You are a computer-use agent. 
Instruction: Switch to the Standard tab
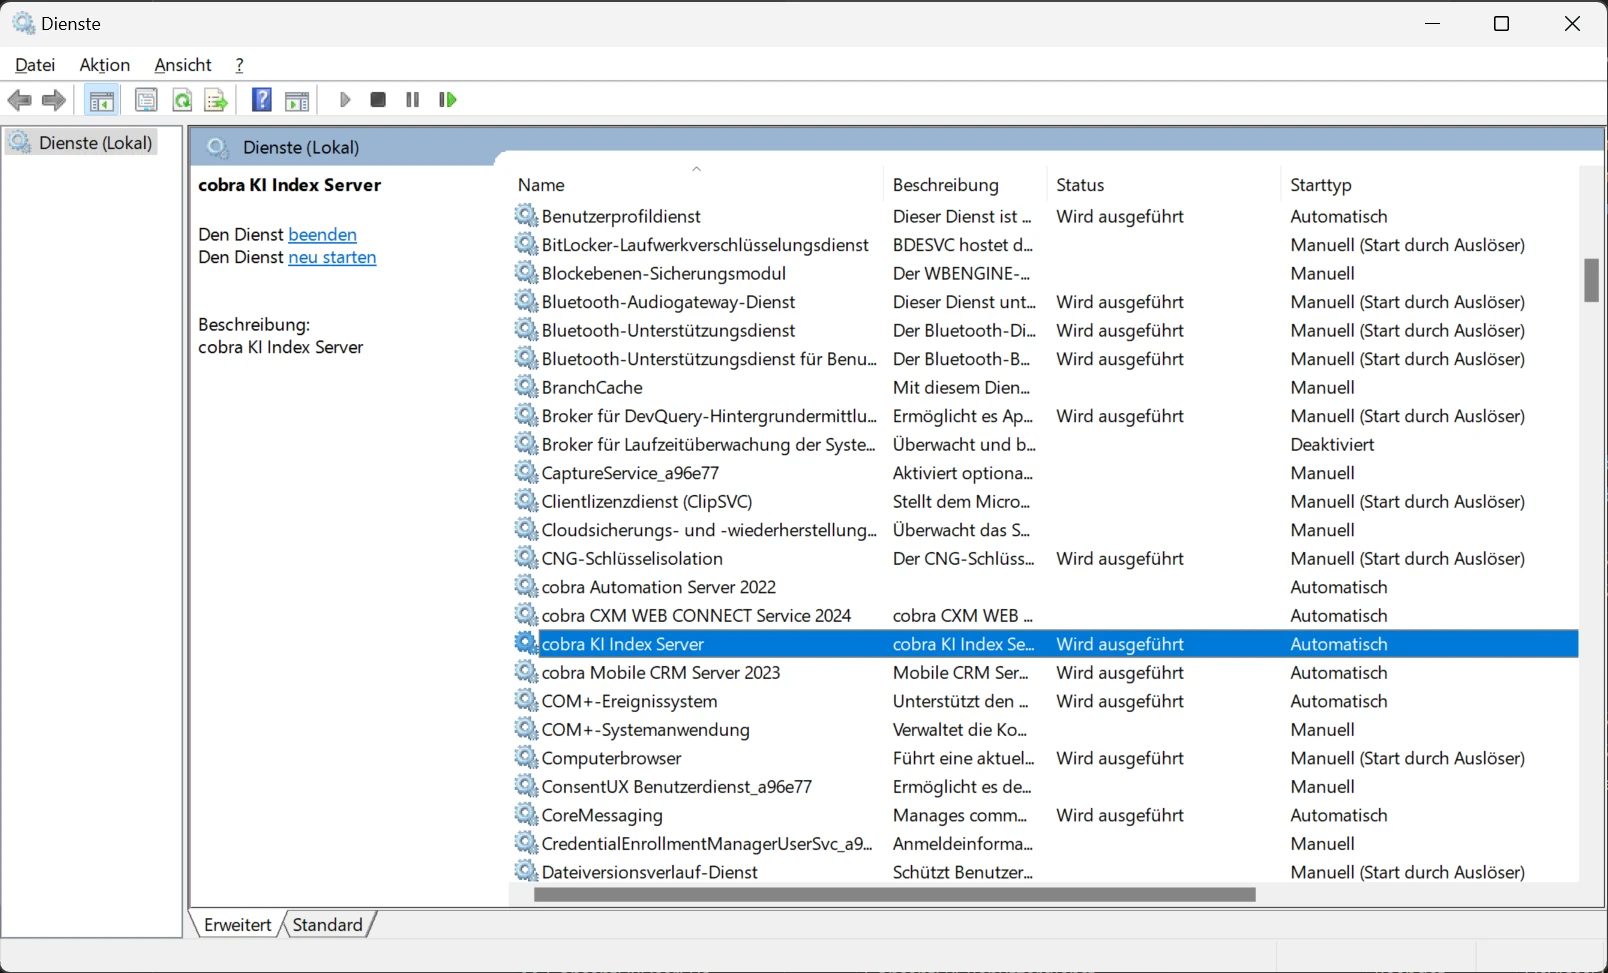click(327, 925)
